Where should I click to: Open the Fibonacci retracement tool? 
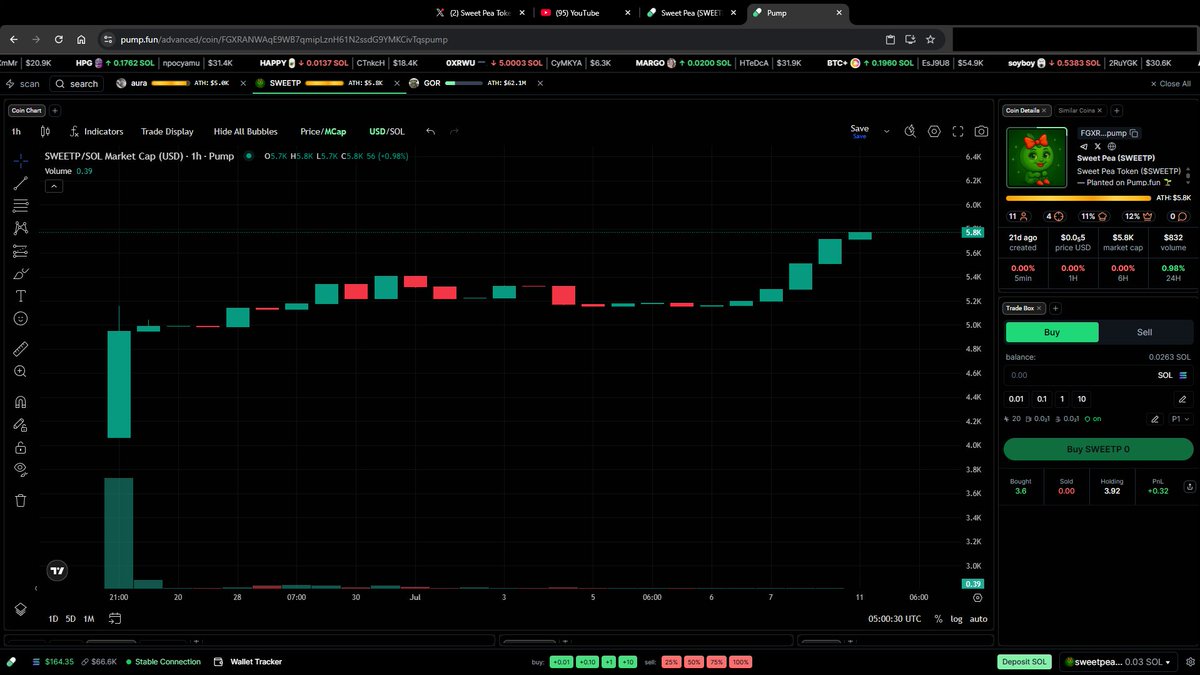pyautogui.click(x=20, y=205)
